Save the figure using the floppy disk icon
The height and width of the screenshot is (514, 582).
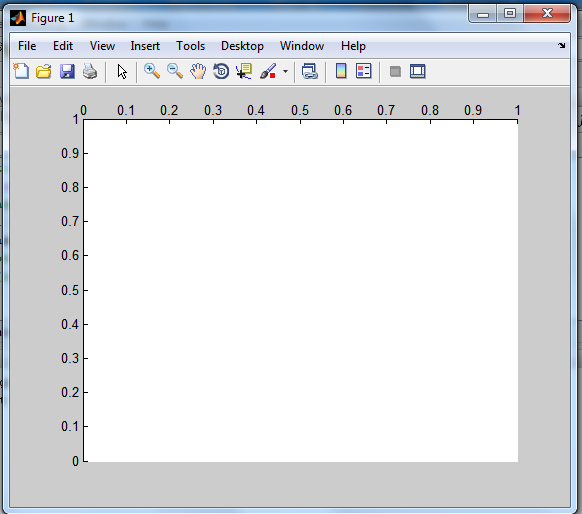(x=67, y=71)
